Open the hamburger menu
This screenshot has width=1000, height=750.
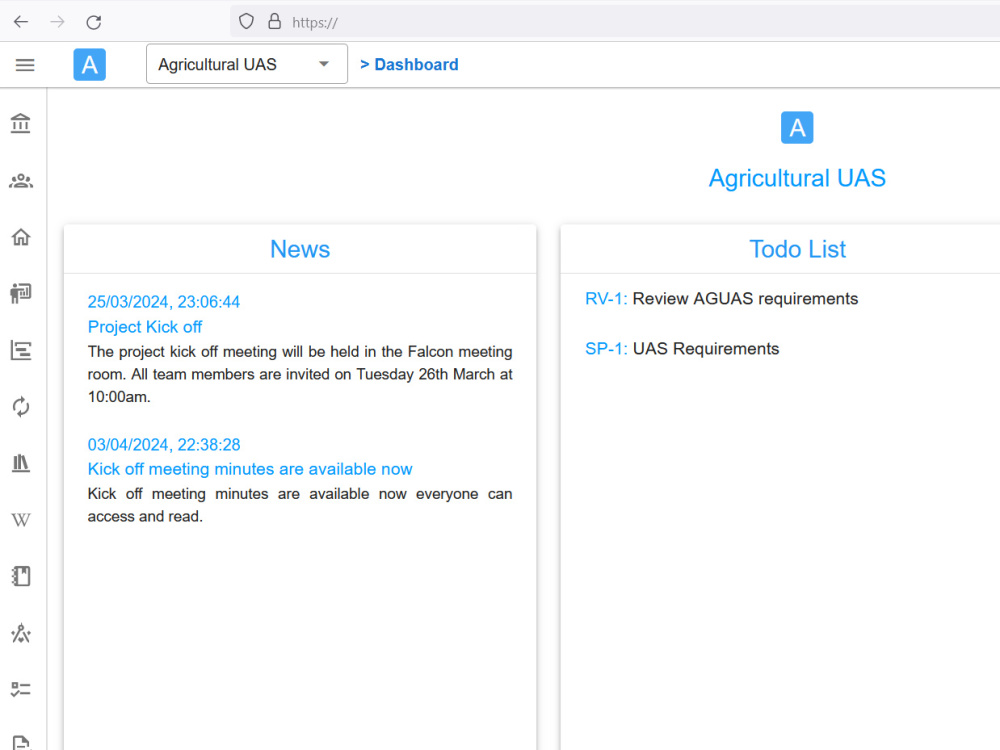[25, 65]
